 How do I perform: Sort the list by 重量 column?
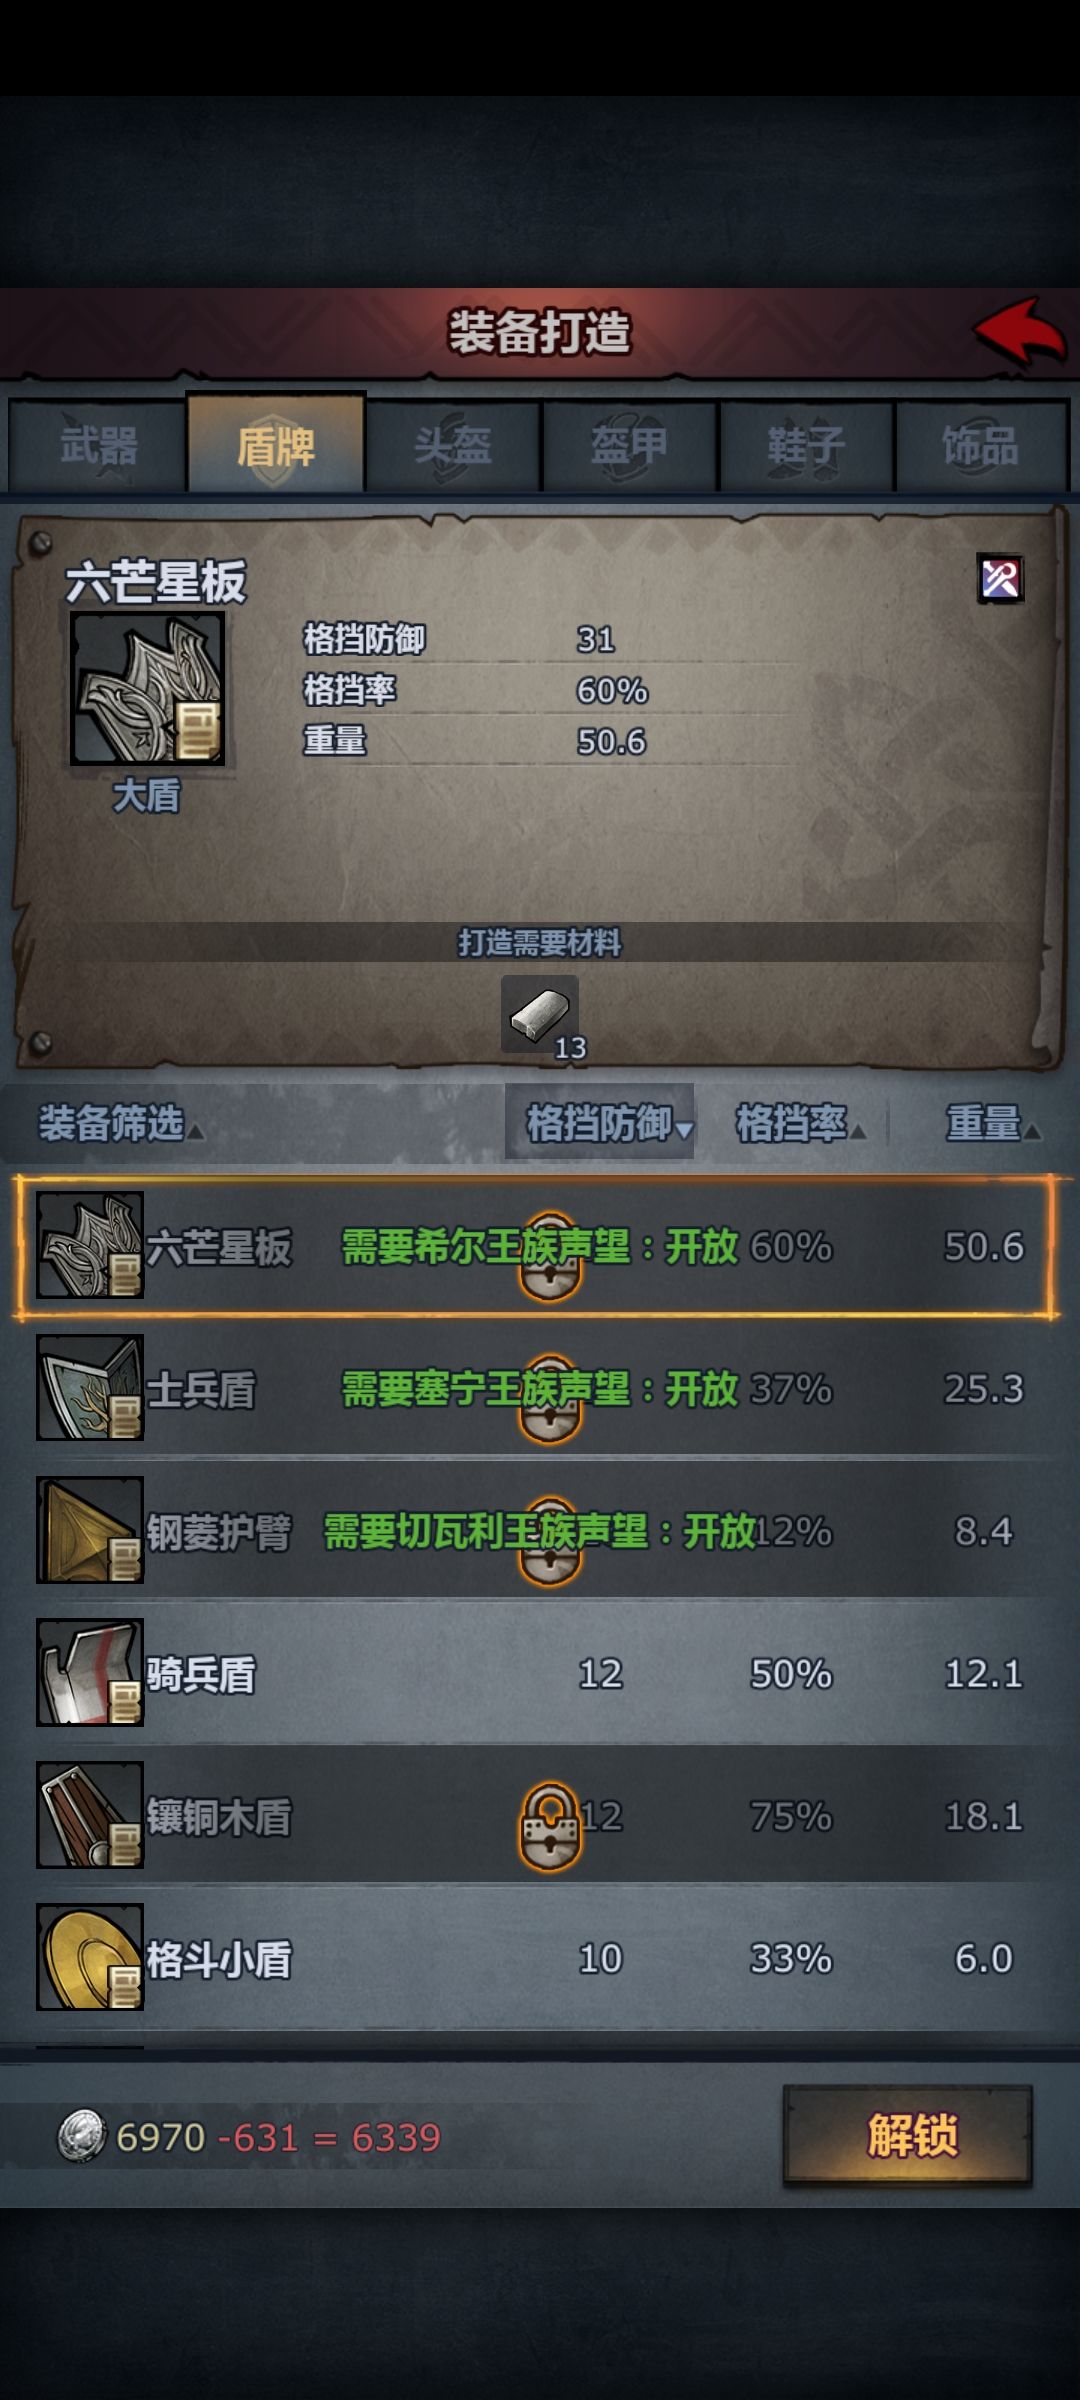(x=992, y=1123)
